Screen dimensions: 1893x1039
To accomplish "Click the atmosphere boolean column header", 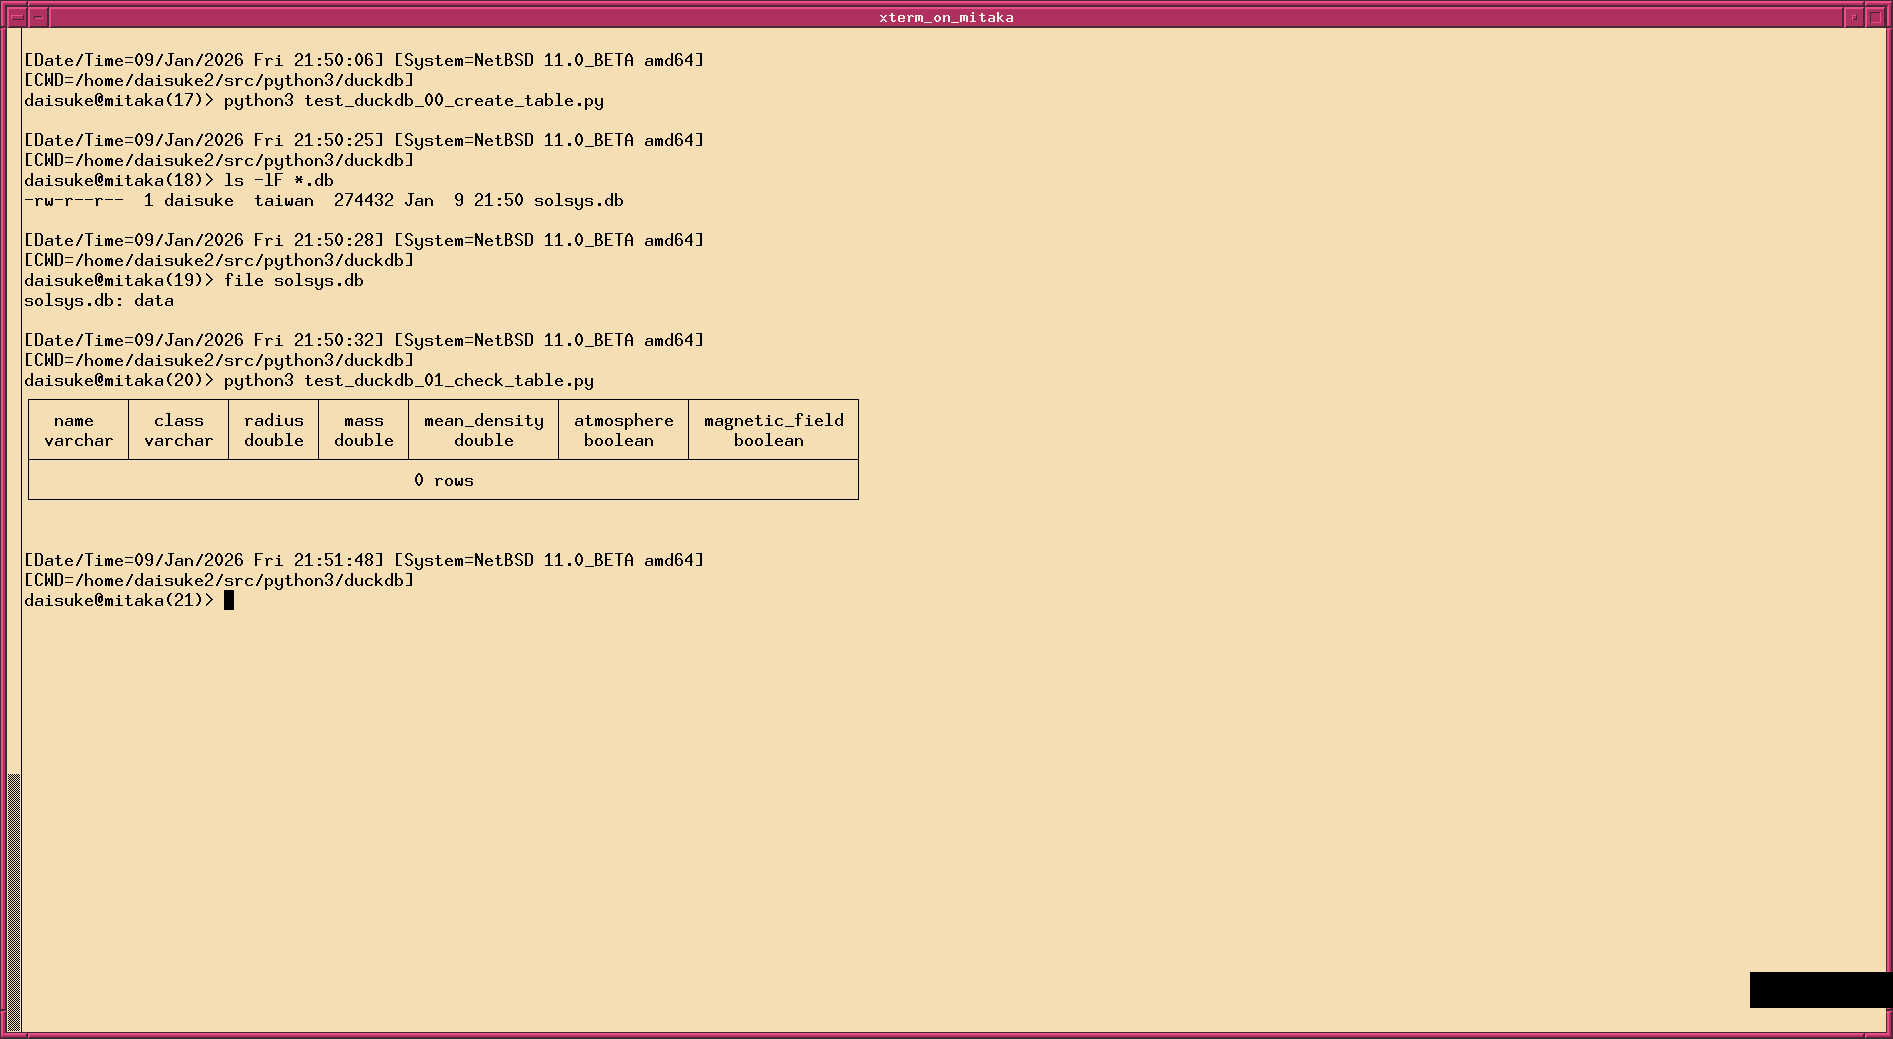I will [x=622, y=430].
